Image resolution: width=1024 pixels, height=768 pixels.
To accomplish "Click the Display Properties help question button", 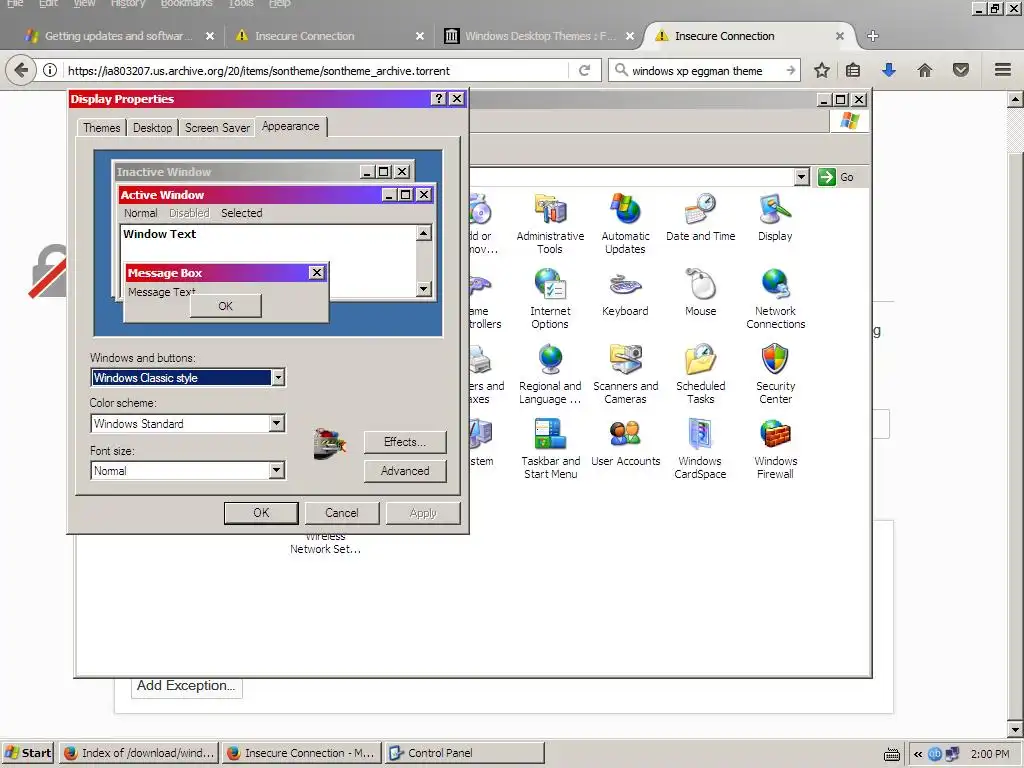I will coord(439,99).
